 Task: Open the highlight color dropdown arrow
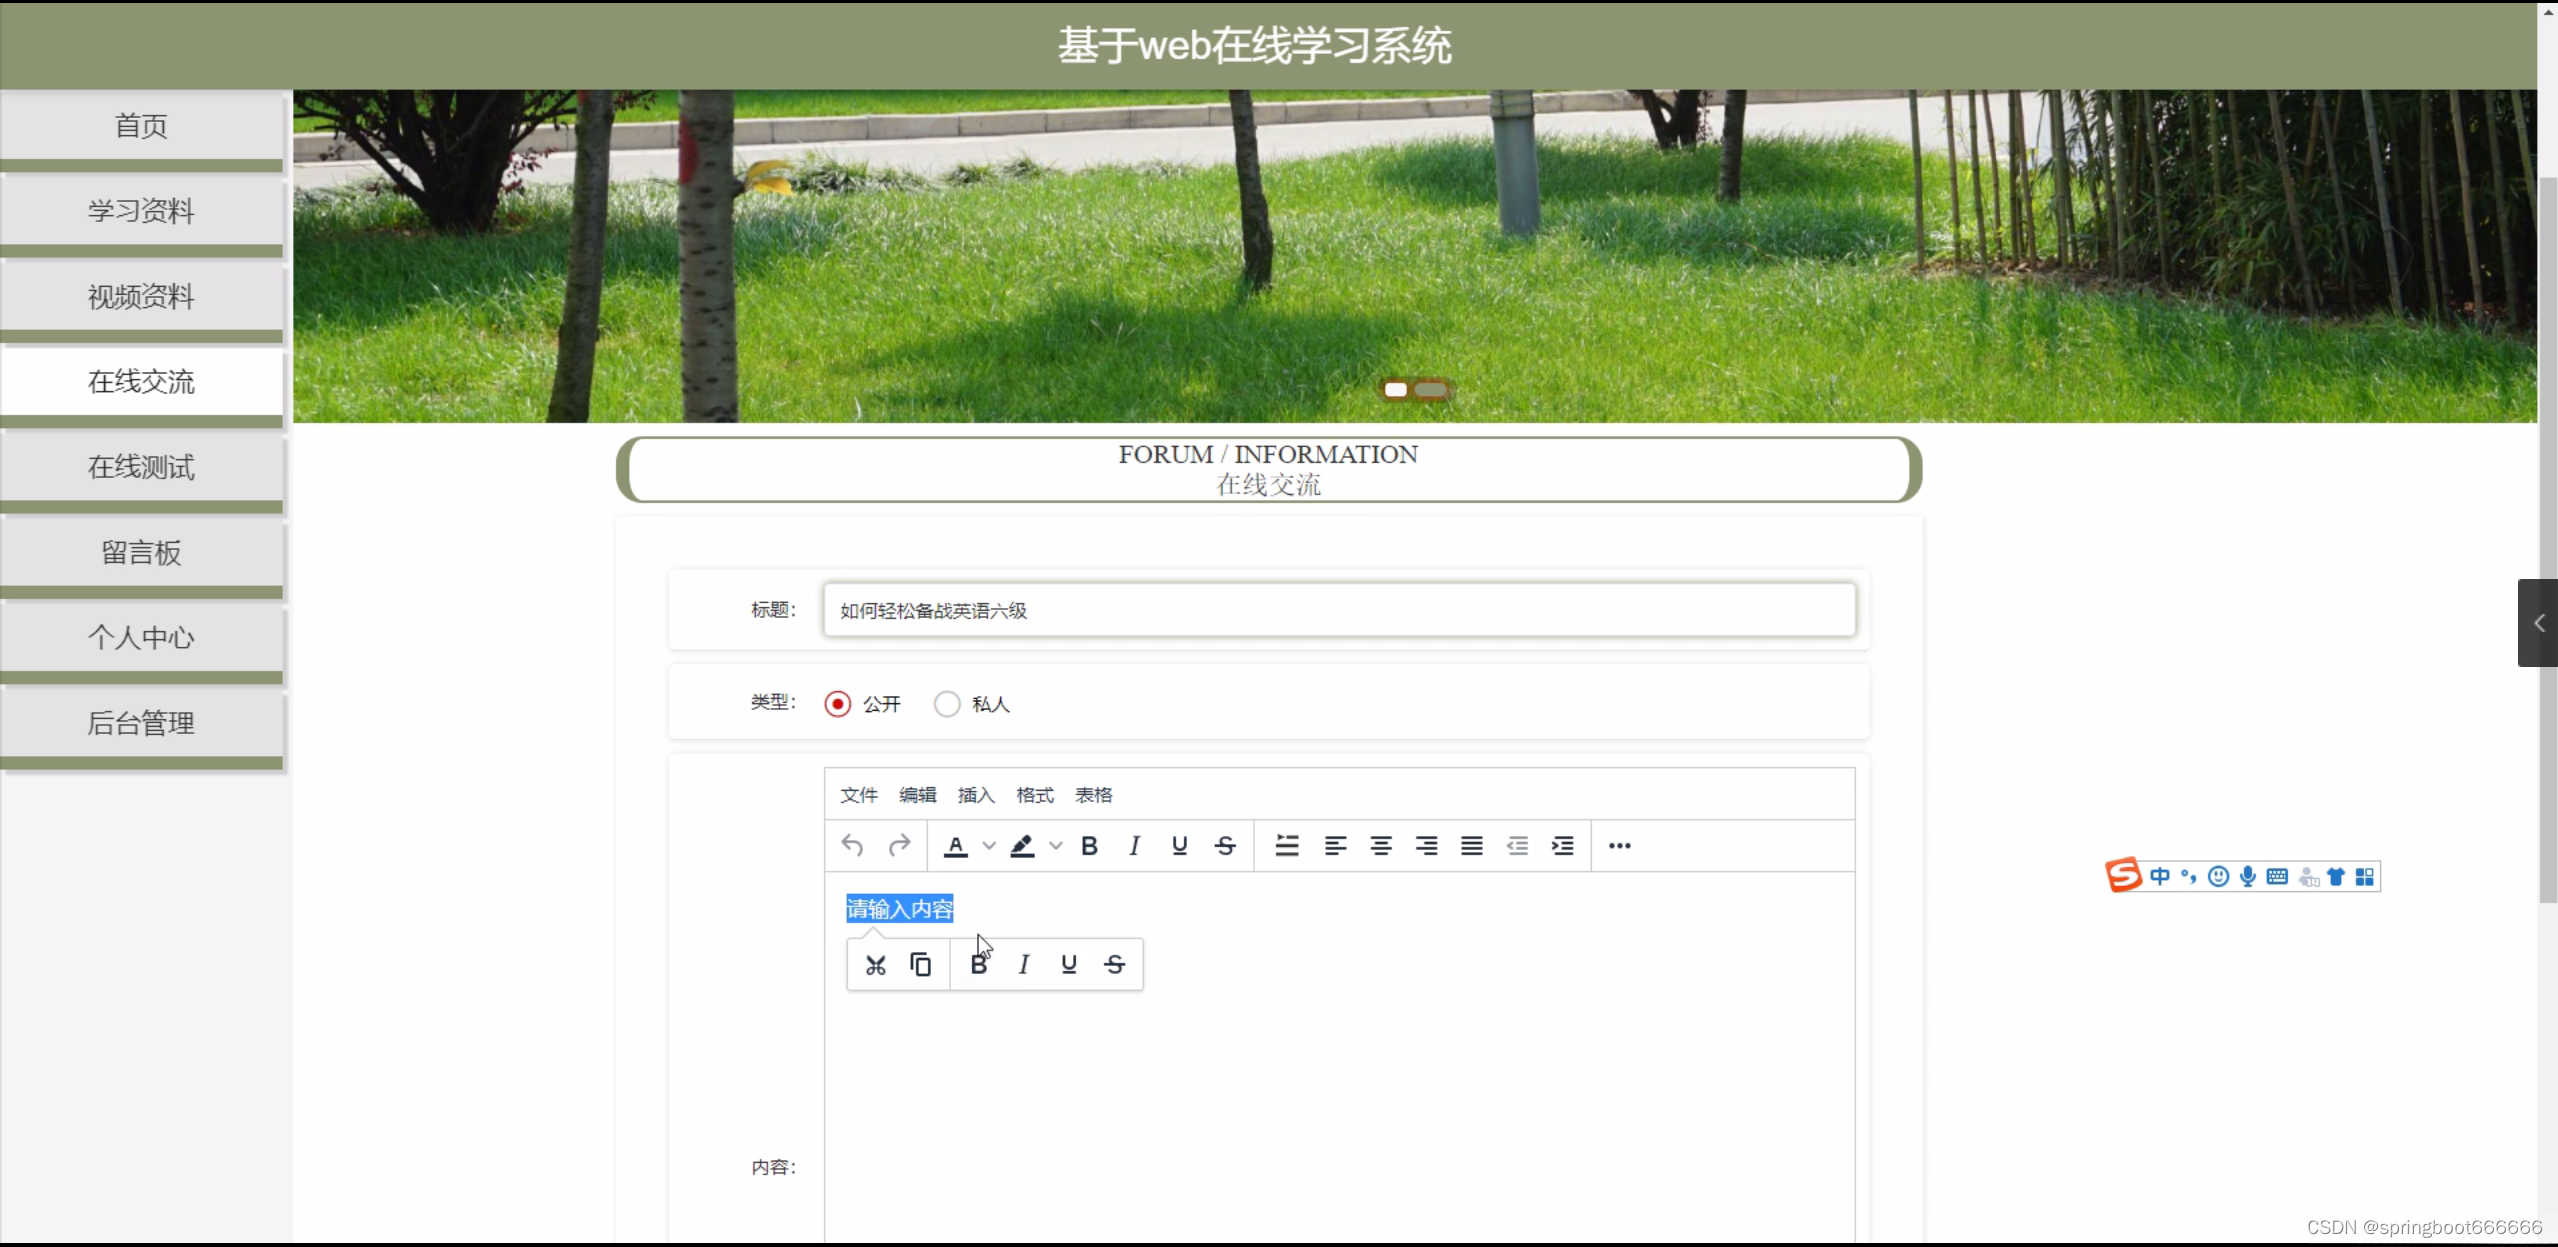tap(1056, 846)
